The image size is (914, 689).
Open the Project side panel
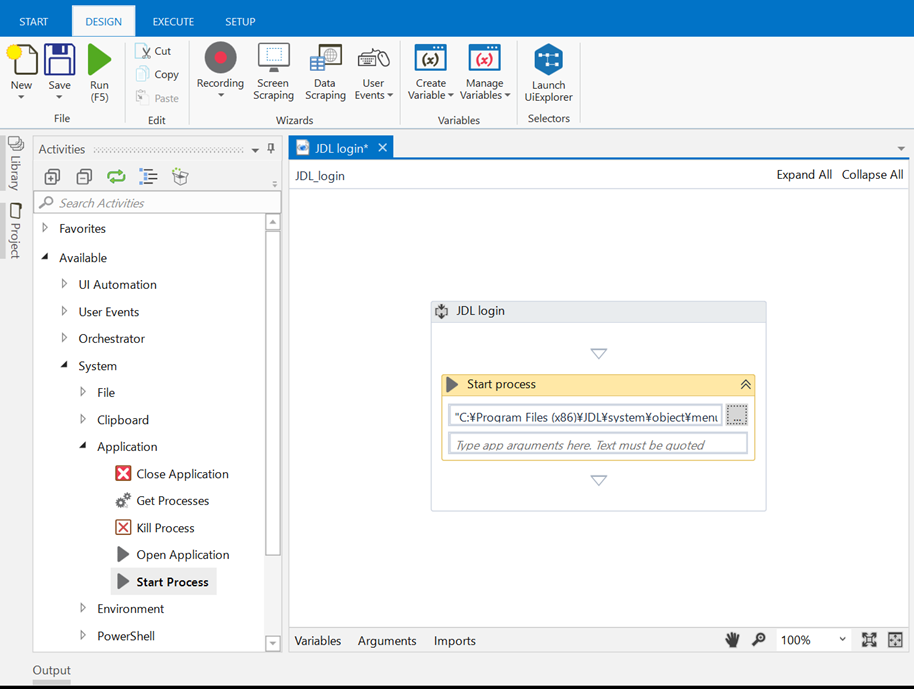click(15, 230)
